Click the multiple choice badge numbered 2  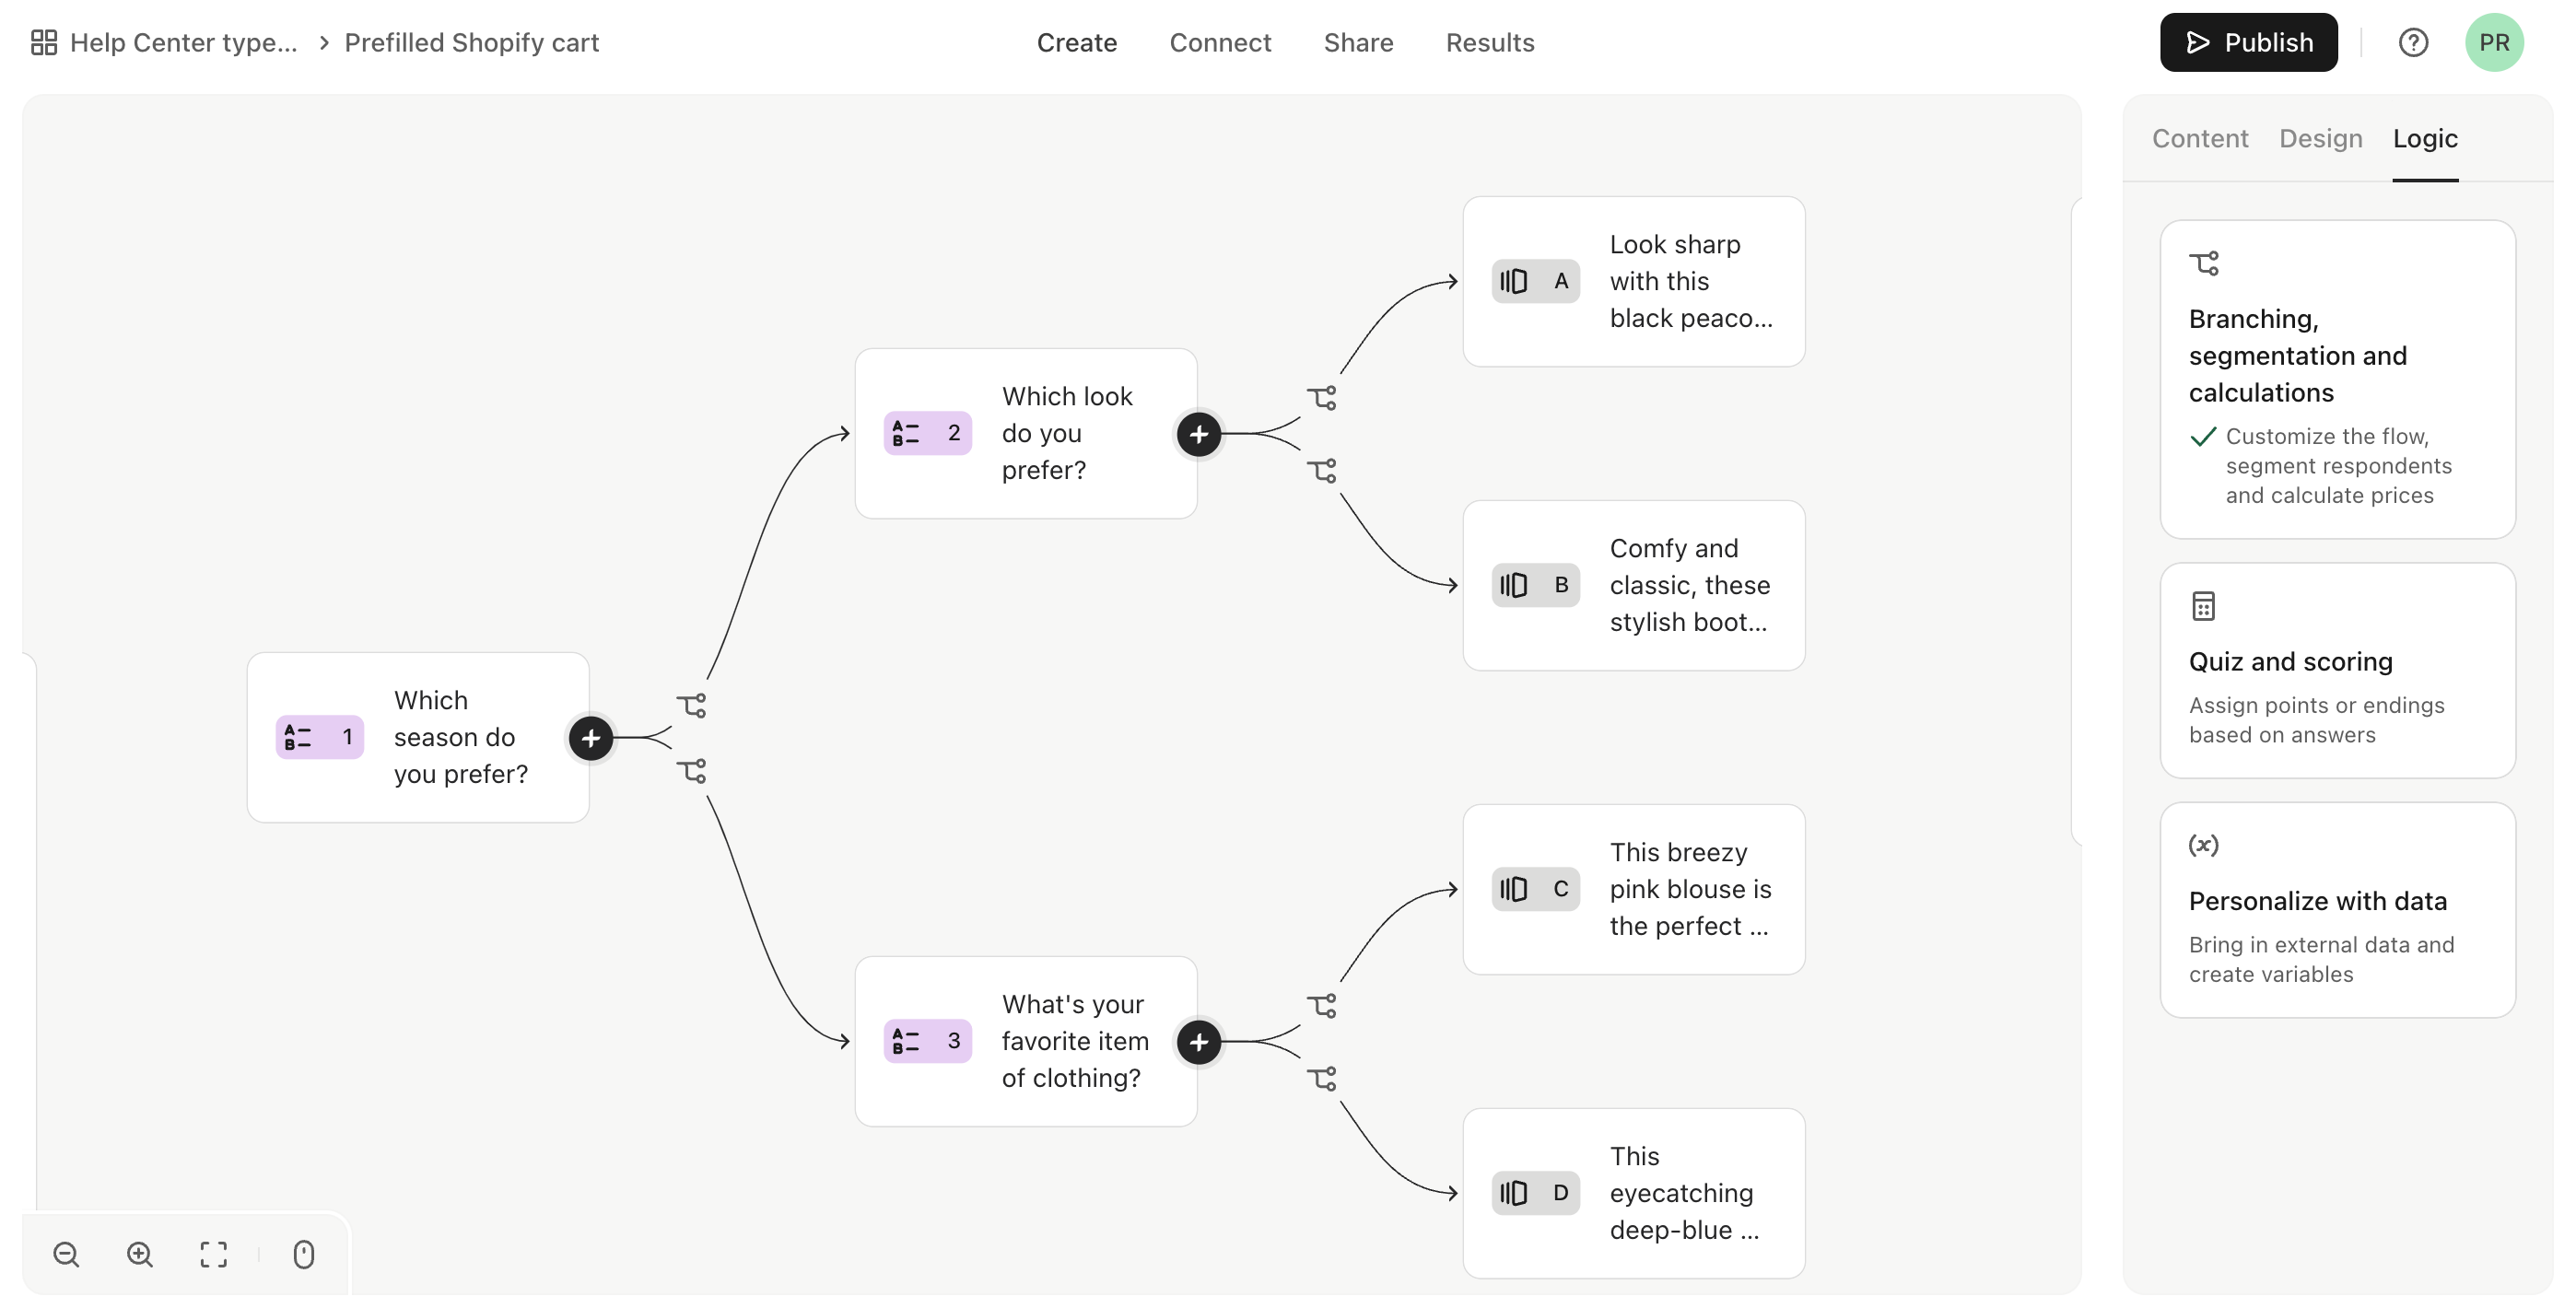click(x=928, y=433)
